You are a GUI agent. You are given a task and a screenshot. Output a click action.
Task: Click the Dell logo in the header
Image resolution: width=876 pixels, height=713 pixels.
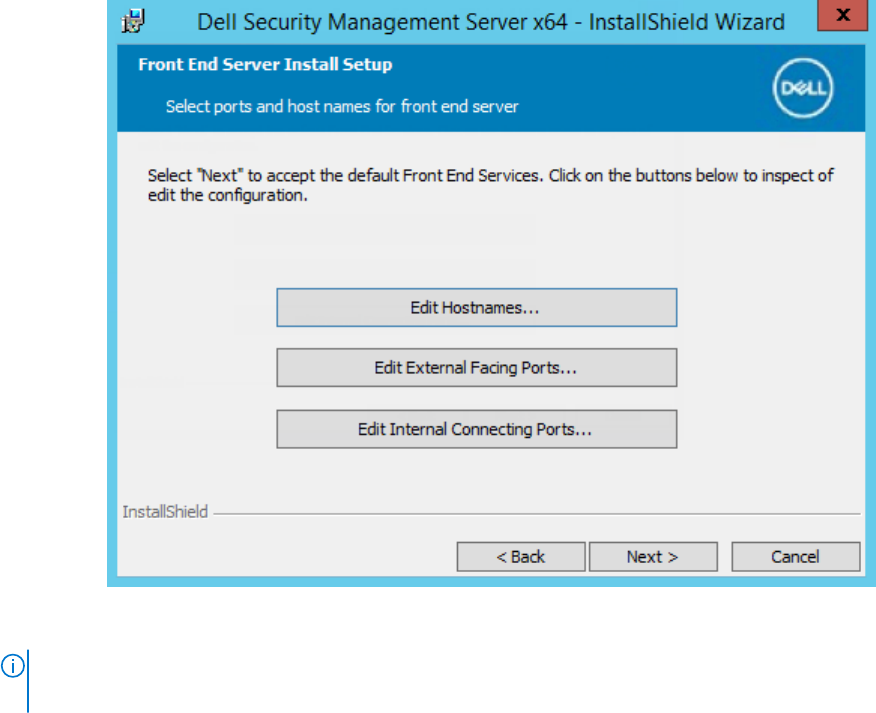click(x=803, y=88)
